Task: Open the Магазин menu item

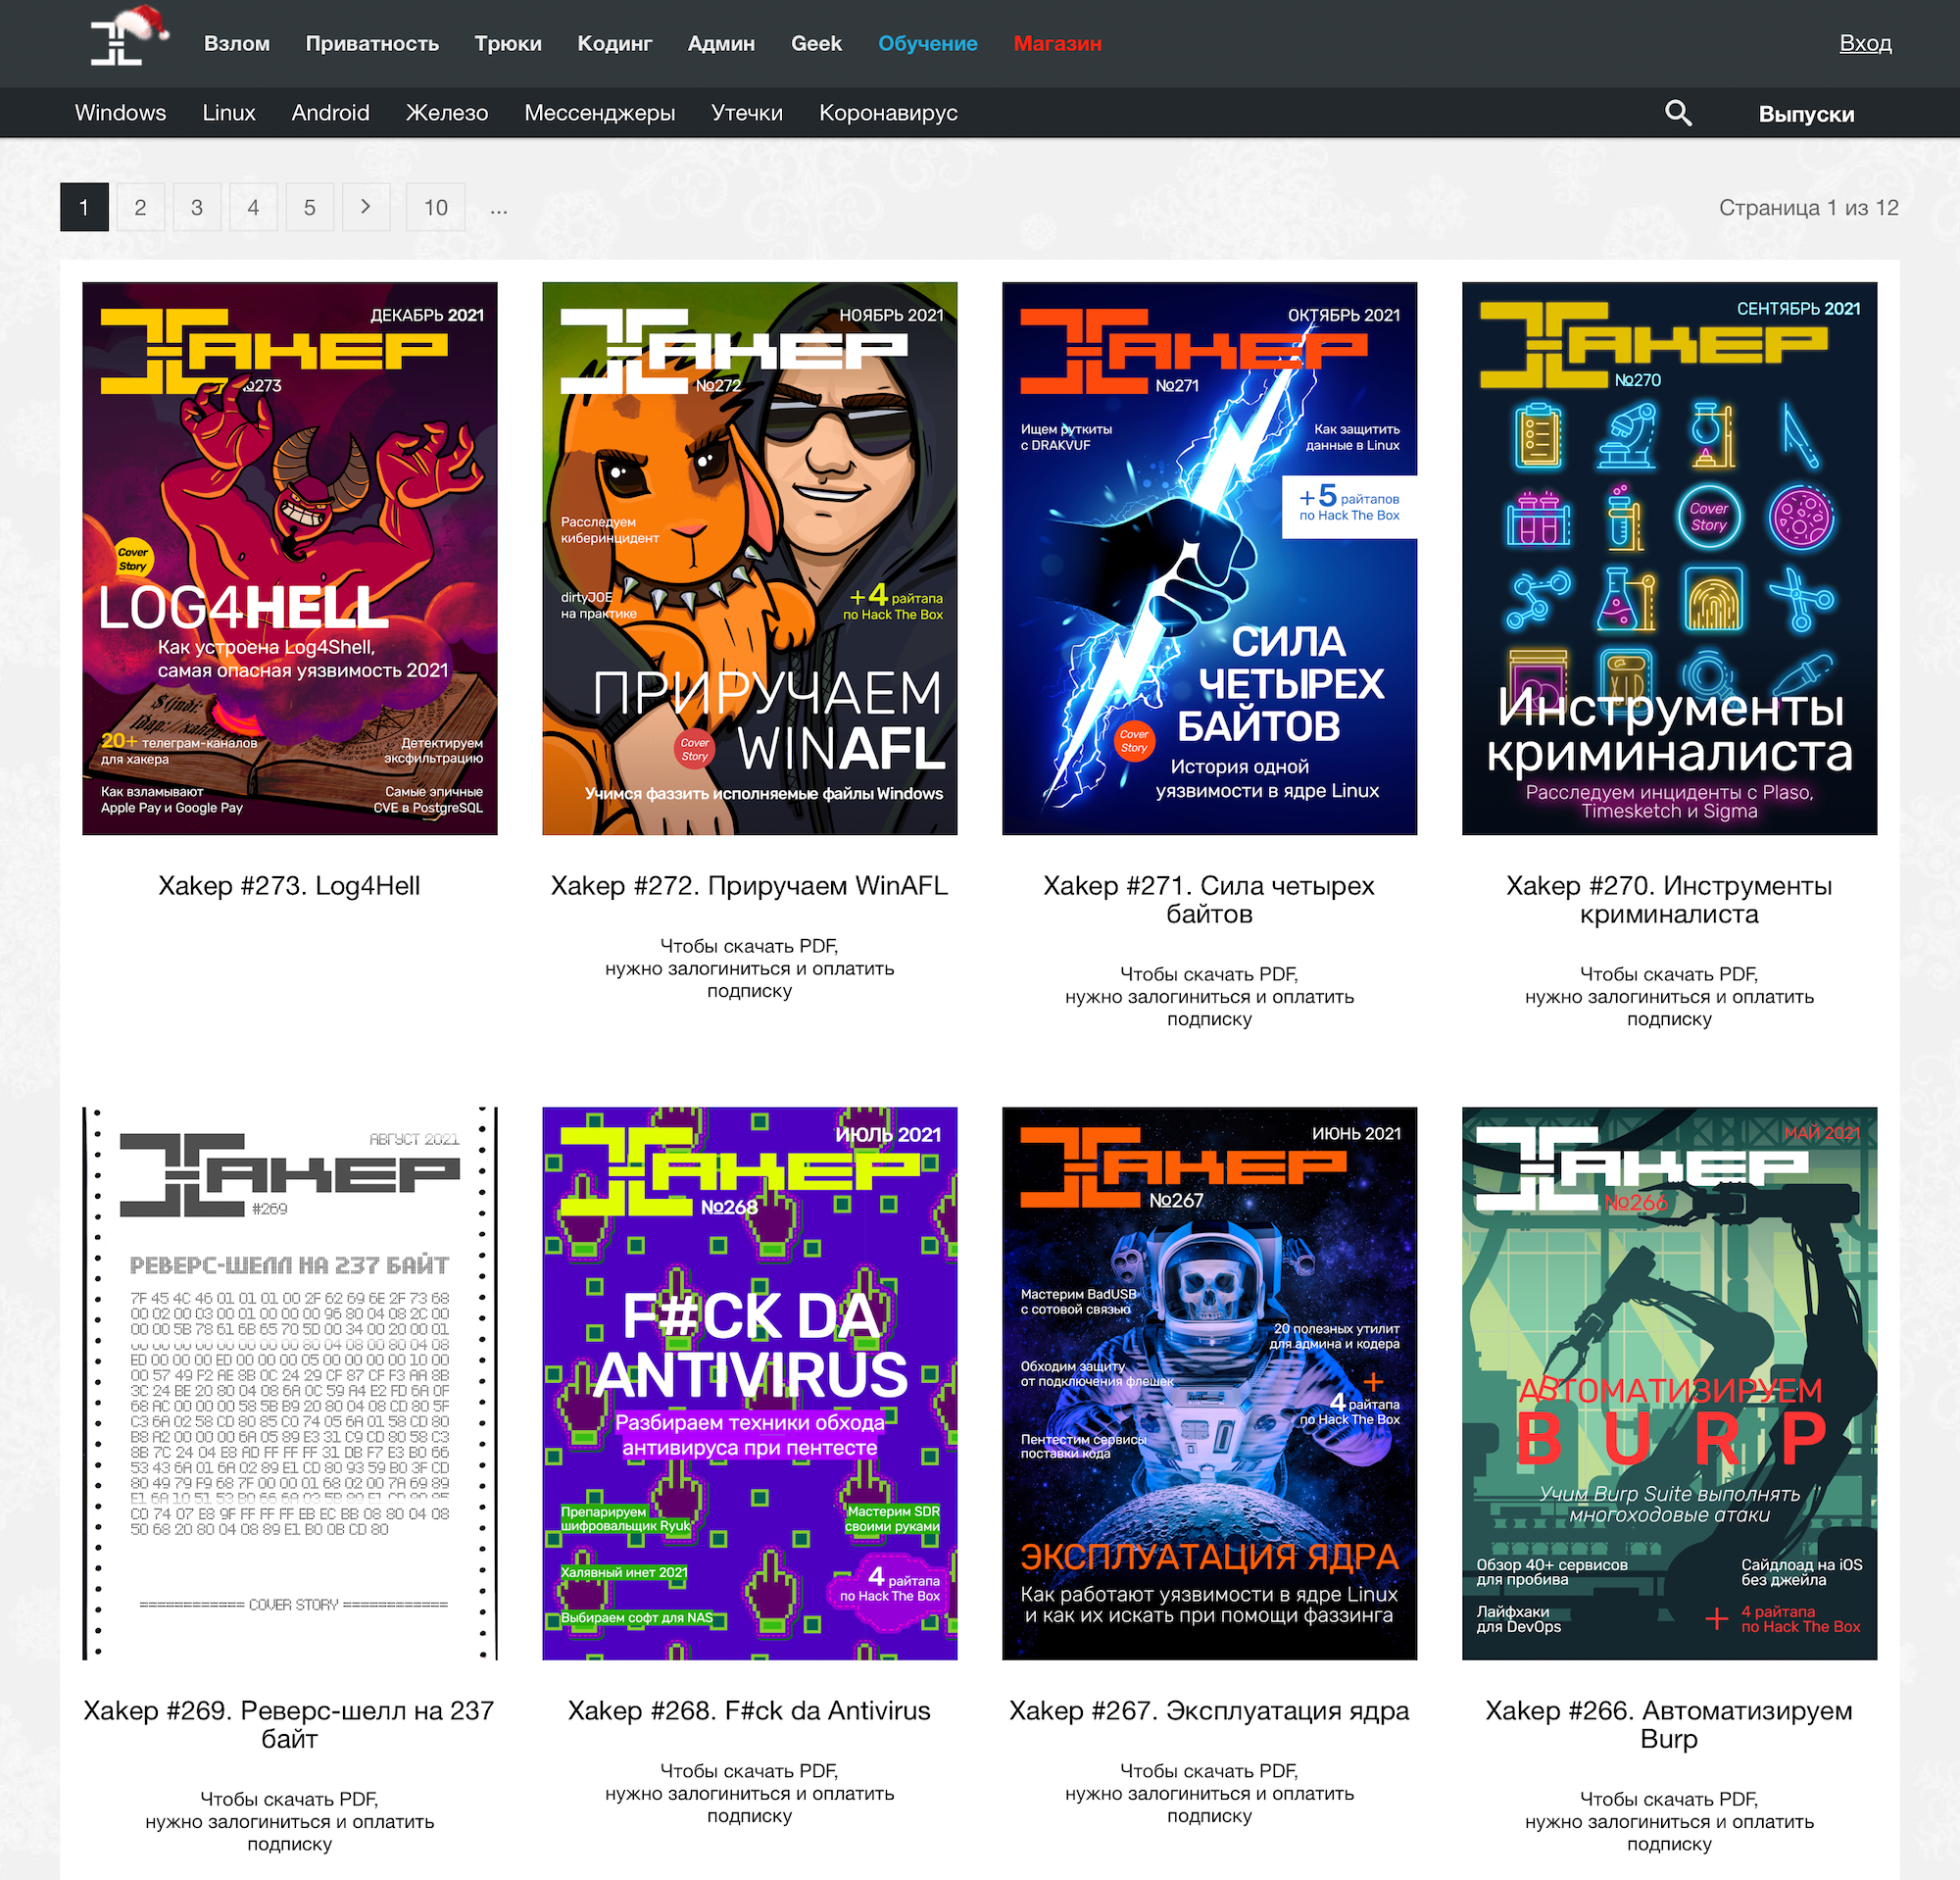Action: 1057,44
